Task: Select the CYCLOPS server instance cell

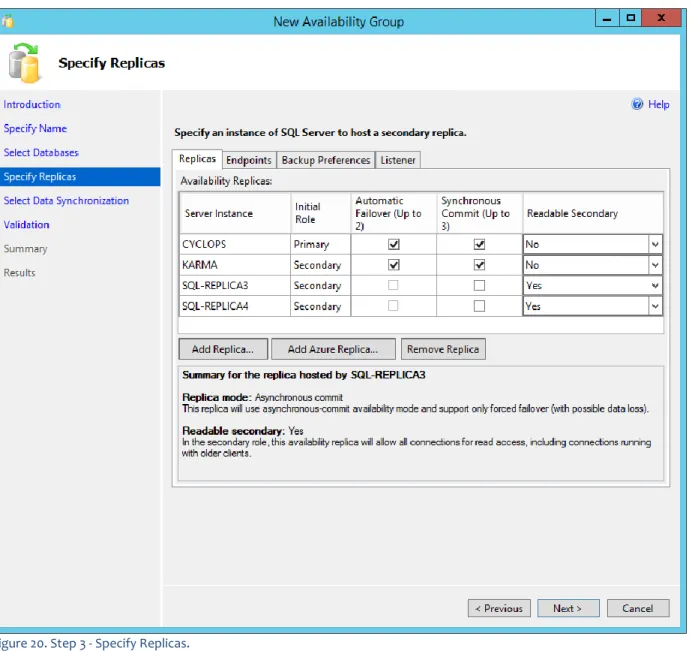Action: (235, 244)
